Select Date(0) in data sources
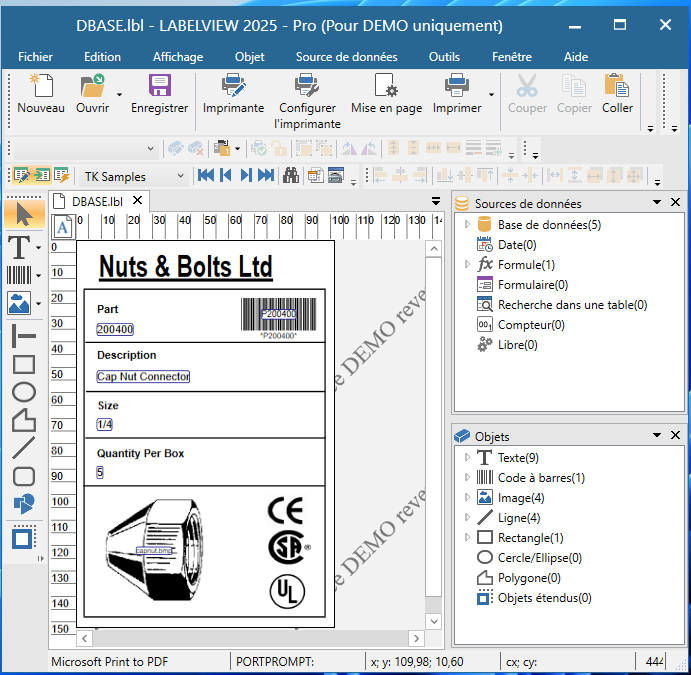691x675 pixels. click(517, 245)
